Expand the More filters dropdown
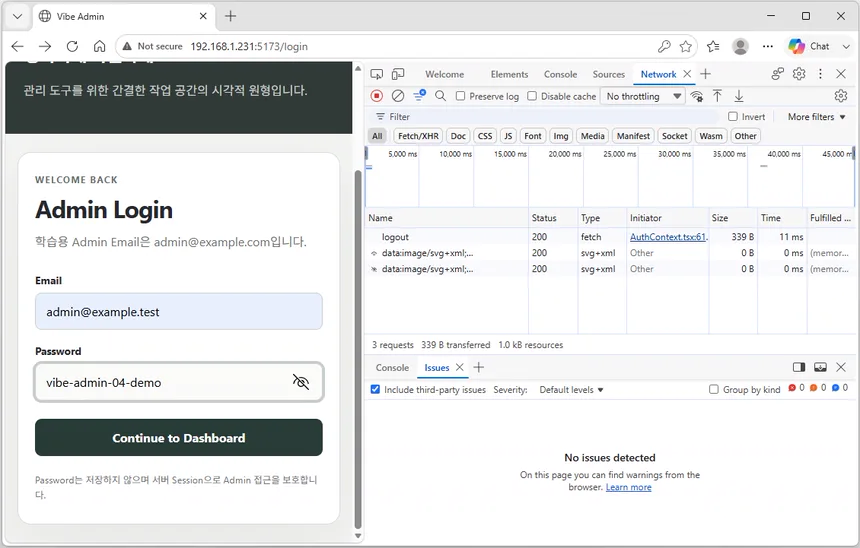Screen dimensions: 860x548 click(816, 117)
